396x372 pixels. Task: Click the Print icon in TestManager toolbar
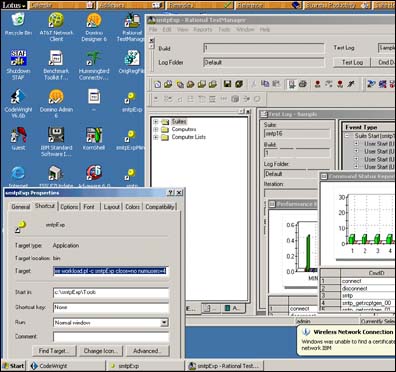303,84
